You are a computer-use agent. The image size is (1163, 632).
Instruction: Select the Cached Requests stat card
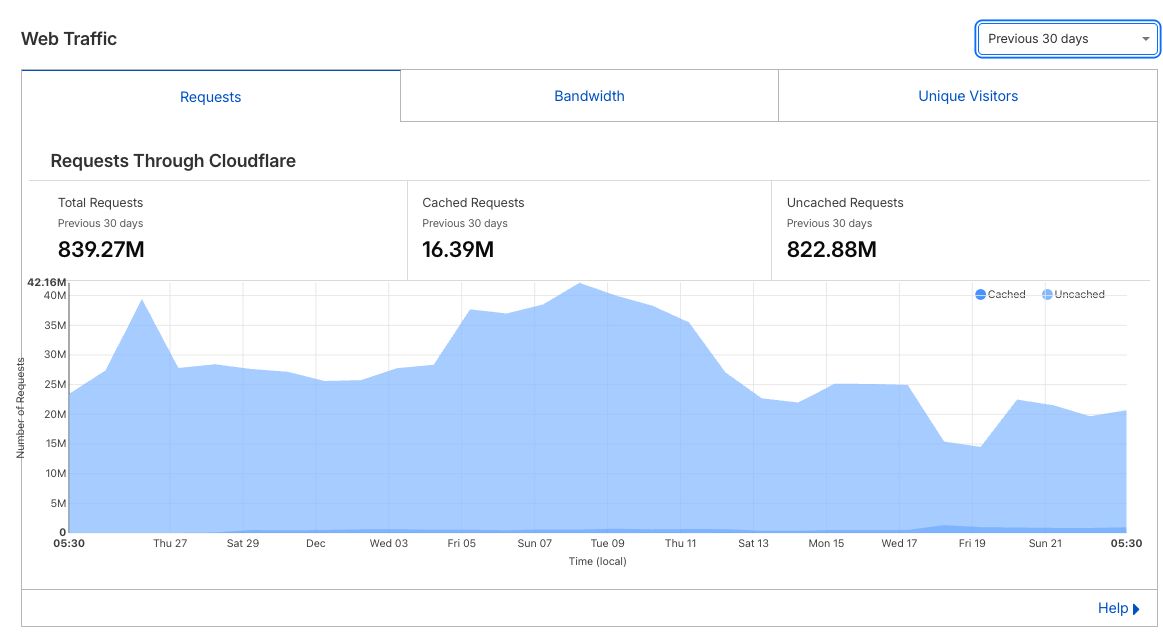[472, 226]
